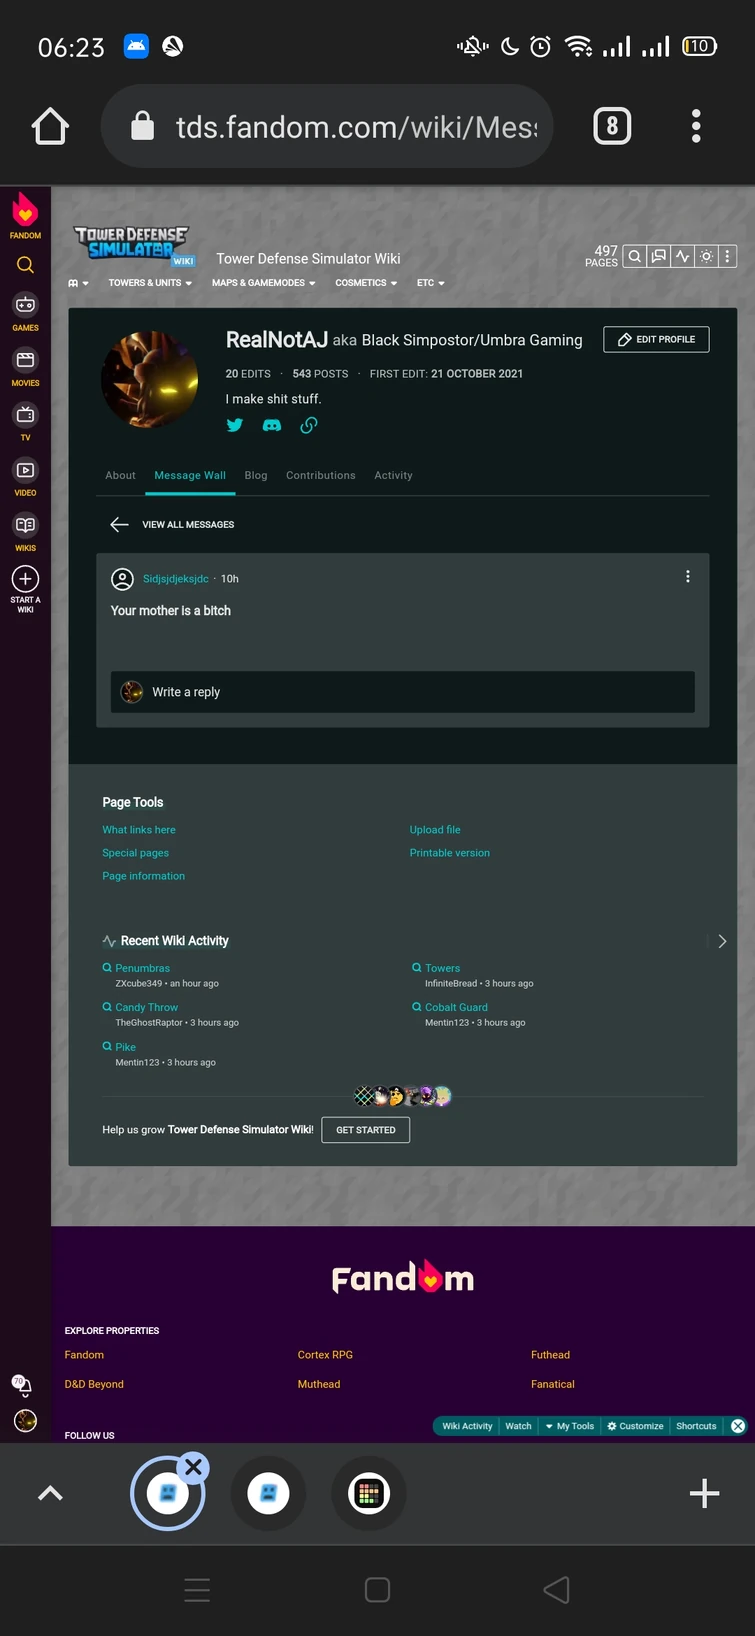Open the TV section in Fandom sidebar

[25, 422]
